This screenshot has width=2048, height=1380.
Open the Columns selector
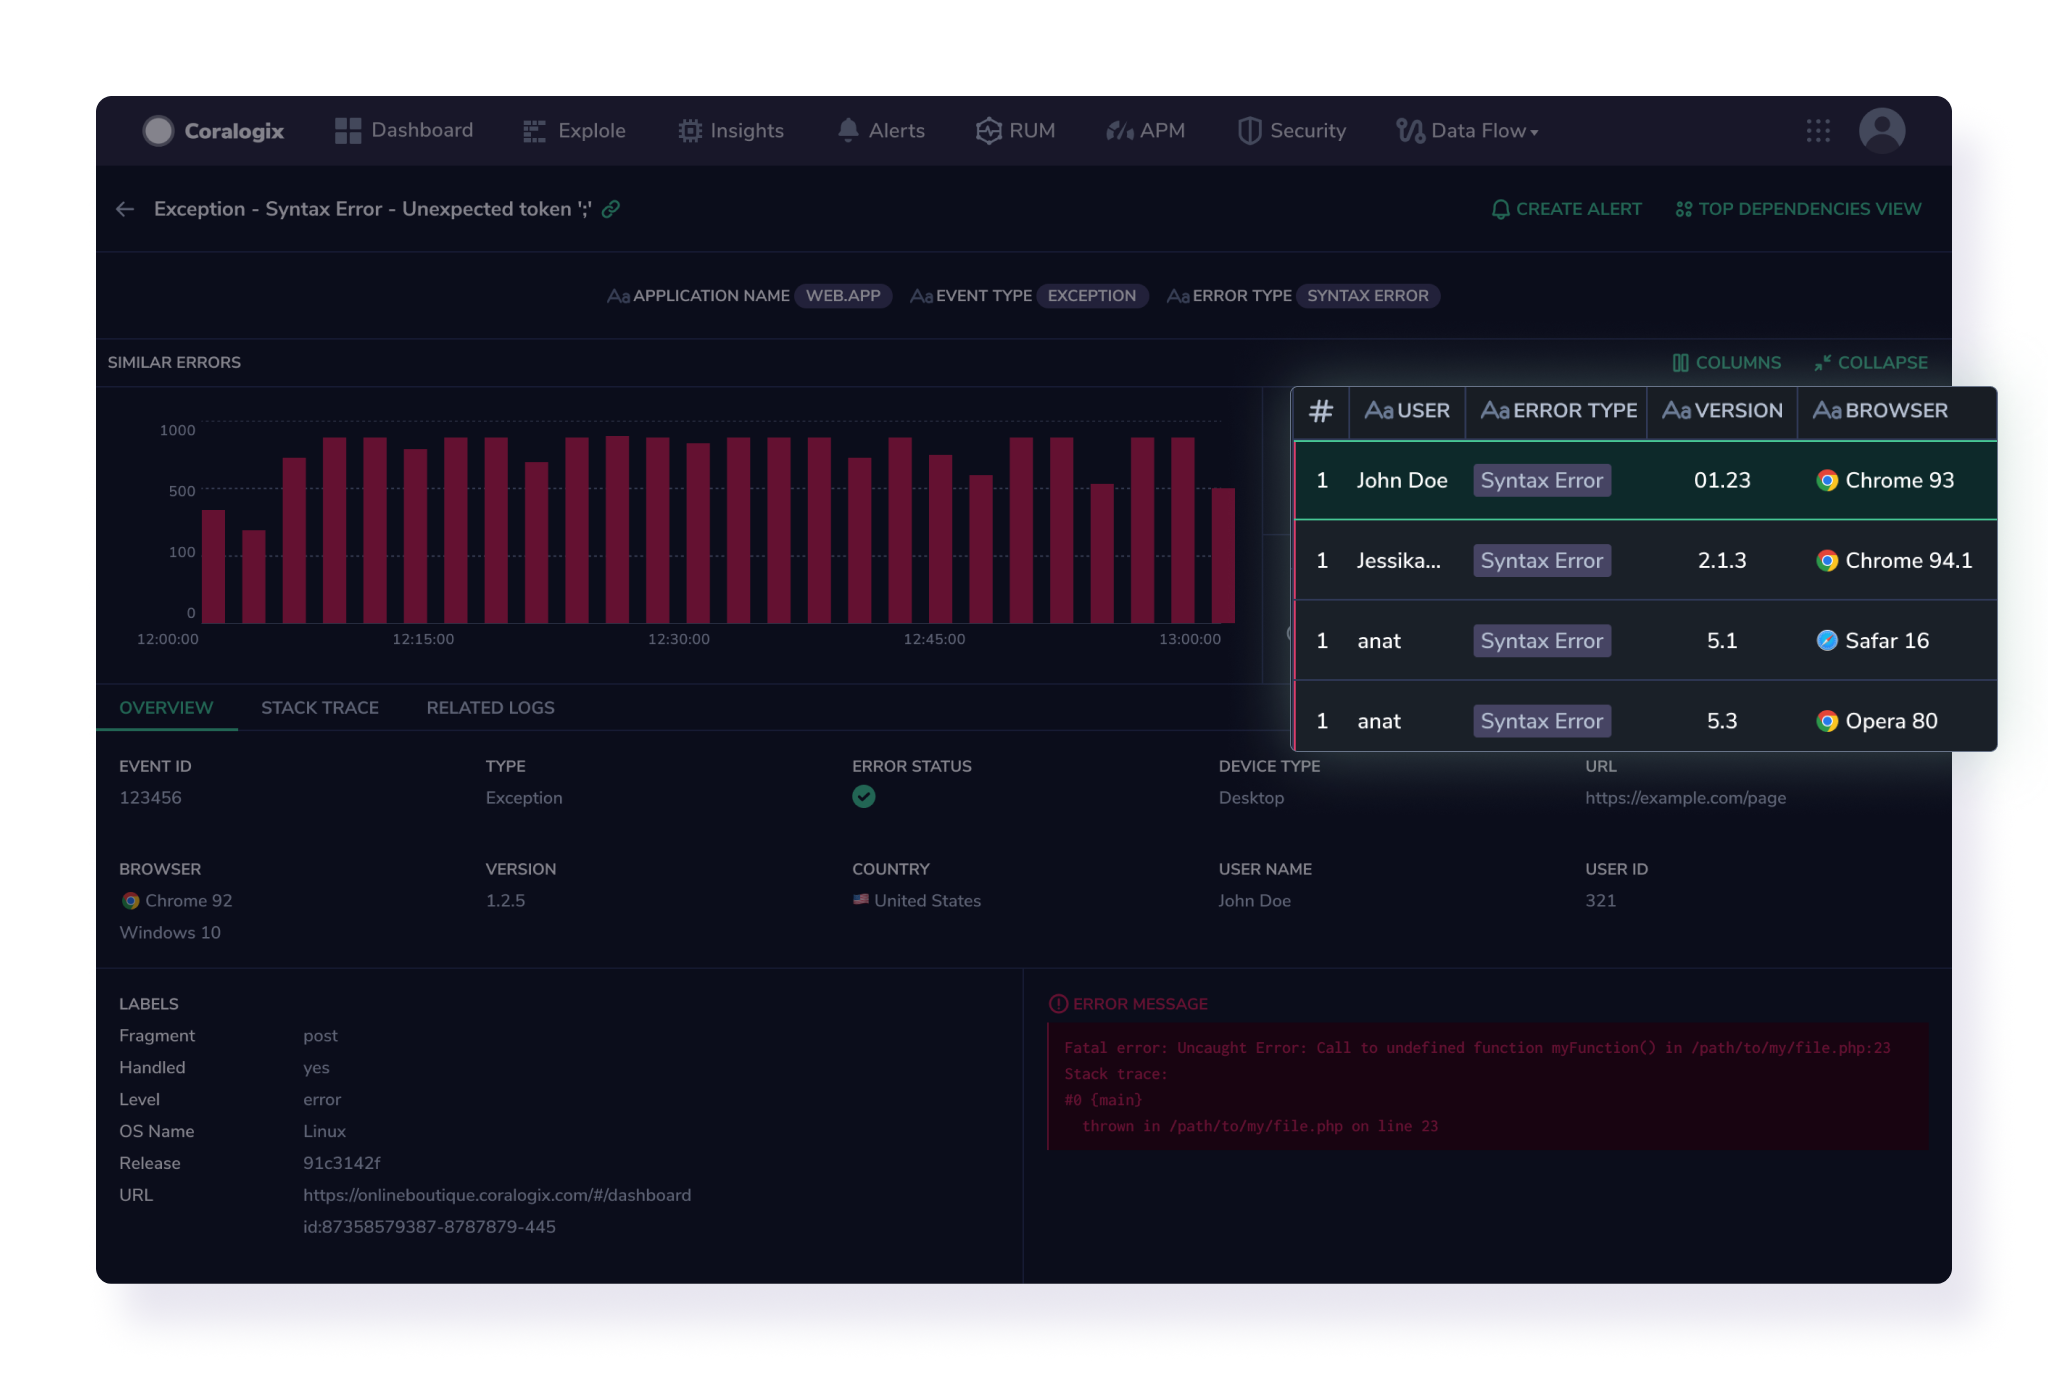1727,363
